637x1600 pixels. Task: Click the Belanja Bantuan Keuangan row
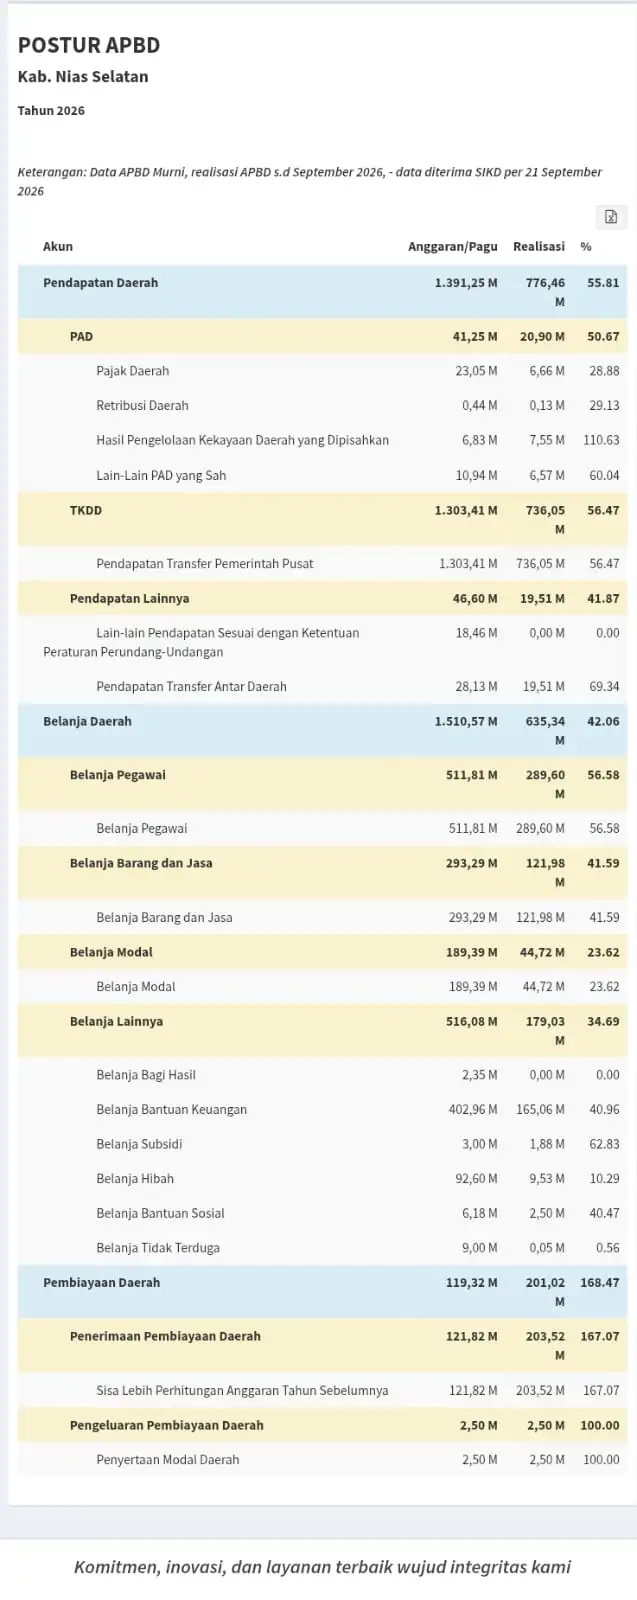322,1110
